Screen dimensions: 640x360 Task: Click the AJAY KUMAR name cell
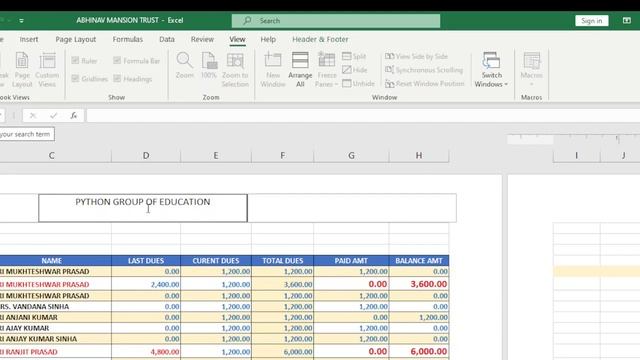[56, 328]
